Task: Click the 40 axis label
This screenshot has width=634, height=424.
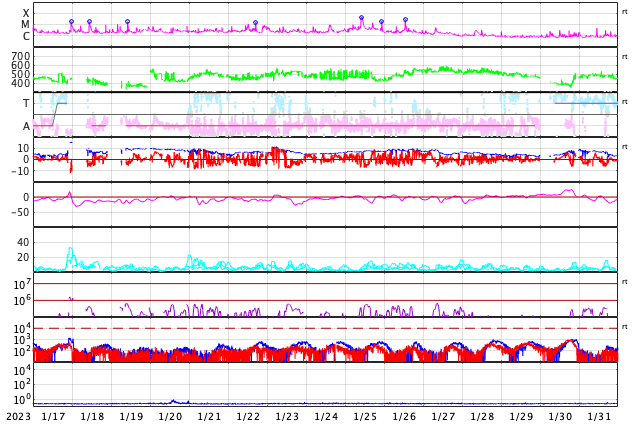Action: 23,242
